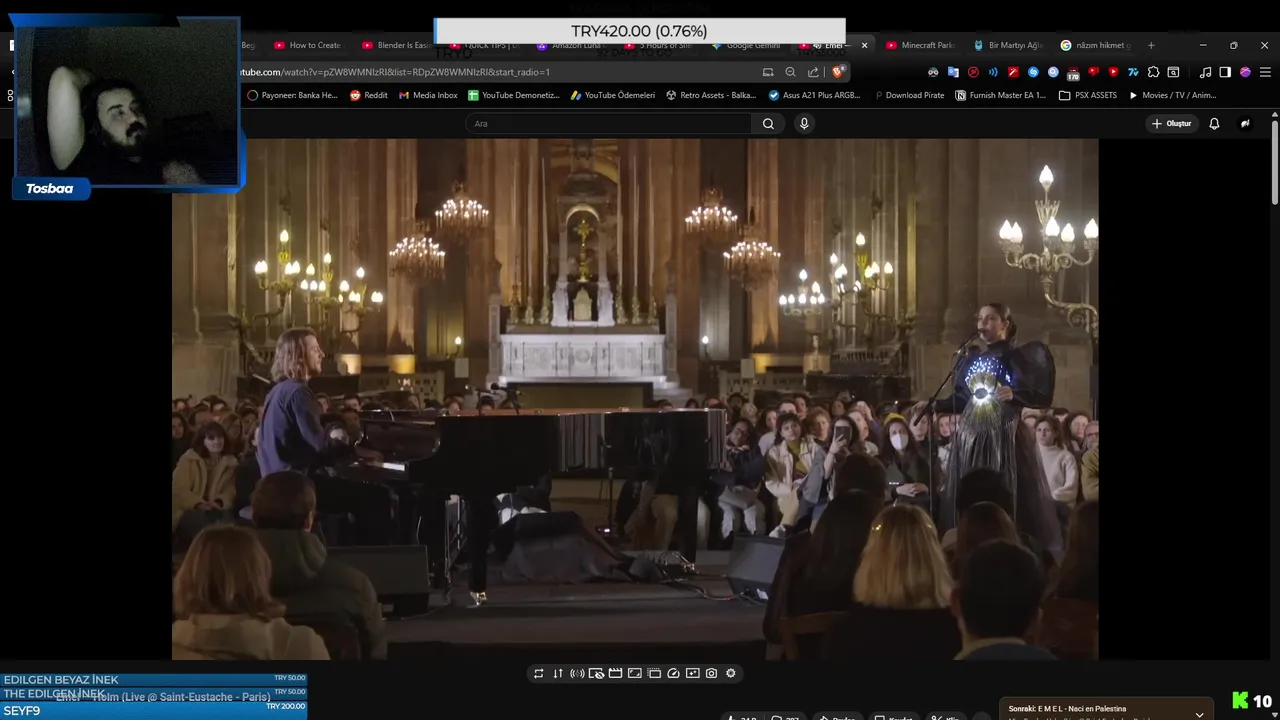The width and height of the screenshot is (1280, 720).
Task: Click the TRY420.00 donation goal bar
Action: pyautogui.click(x=639, y=31)
